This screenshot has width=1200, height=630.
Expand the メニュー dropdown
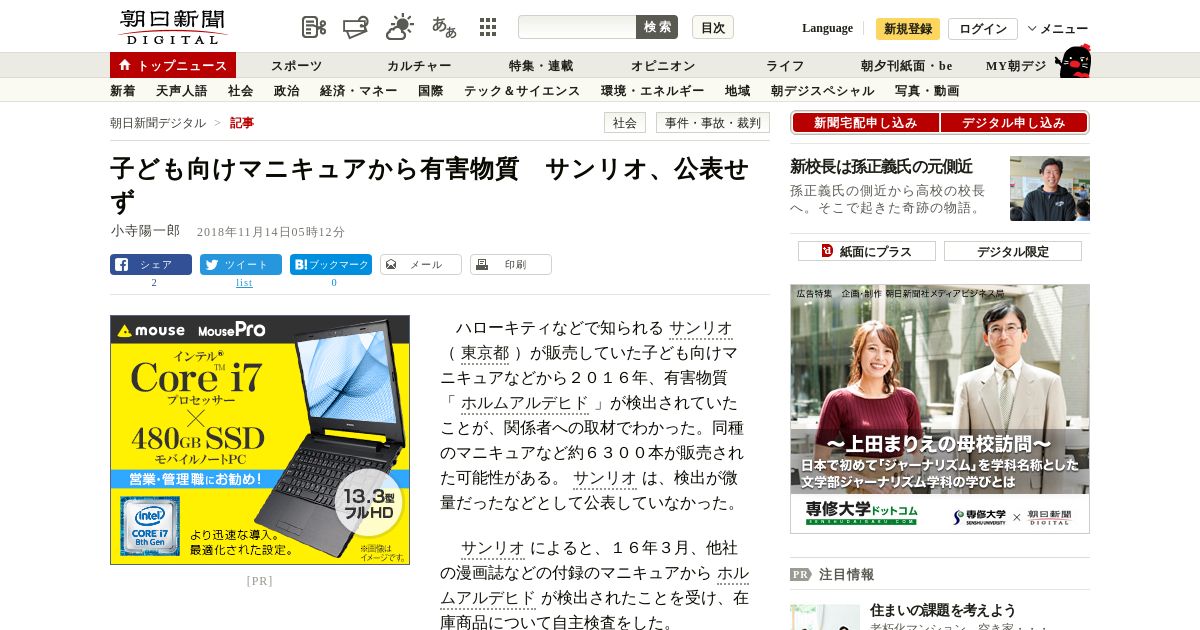point(1058,28)
